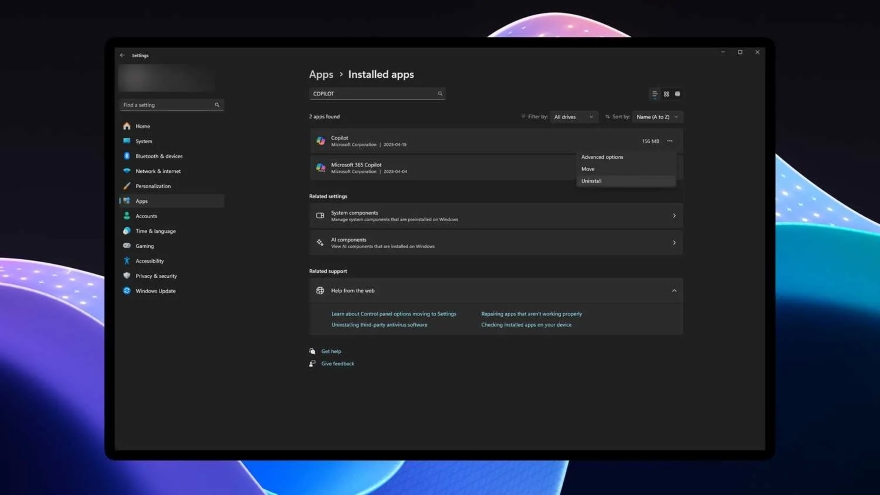This screenshot has width=880, height=495.
Task: Switch to tile view layout icon
Action: click(677, 94)
